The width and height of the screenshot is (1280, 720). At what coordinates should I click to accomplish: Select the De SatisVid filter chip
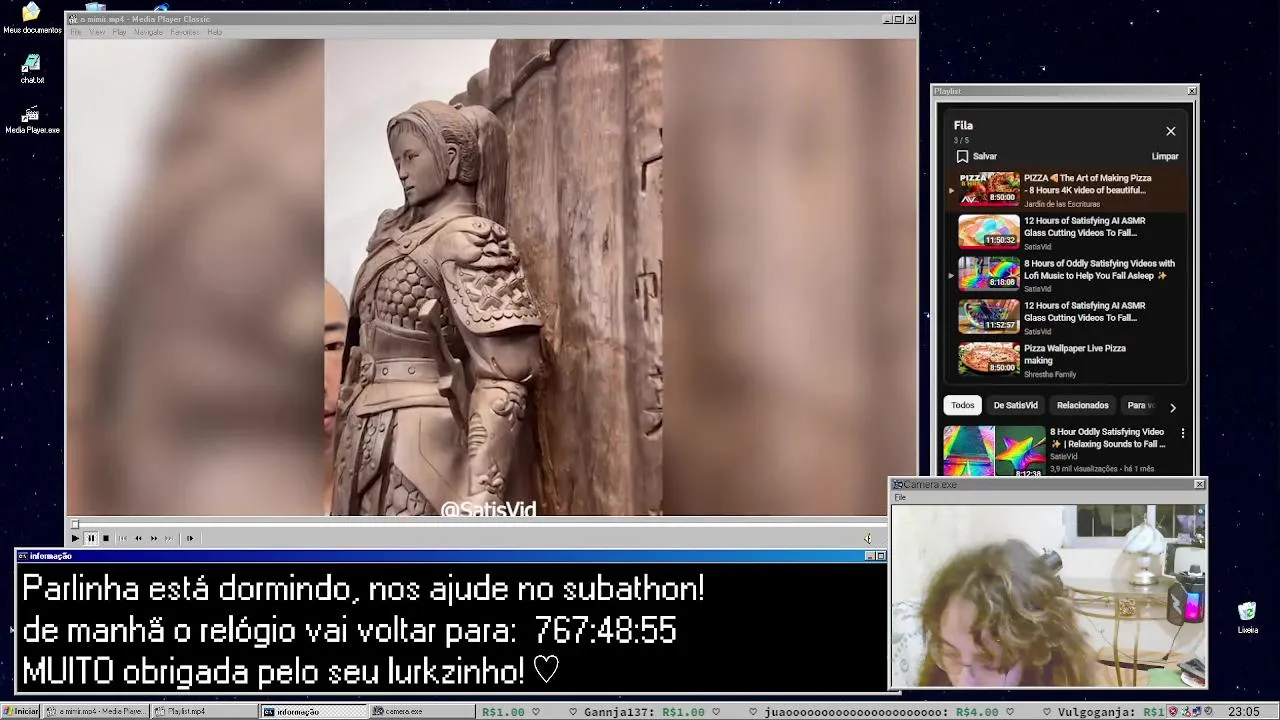pos(1015,405)
